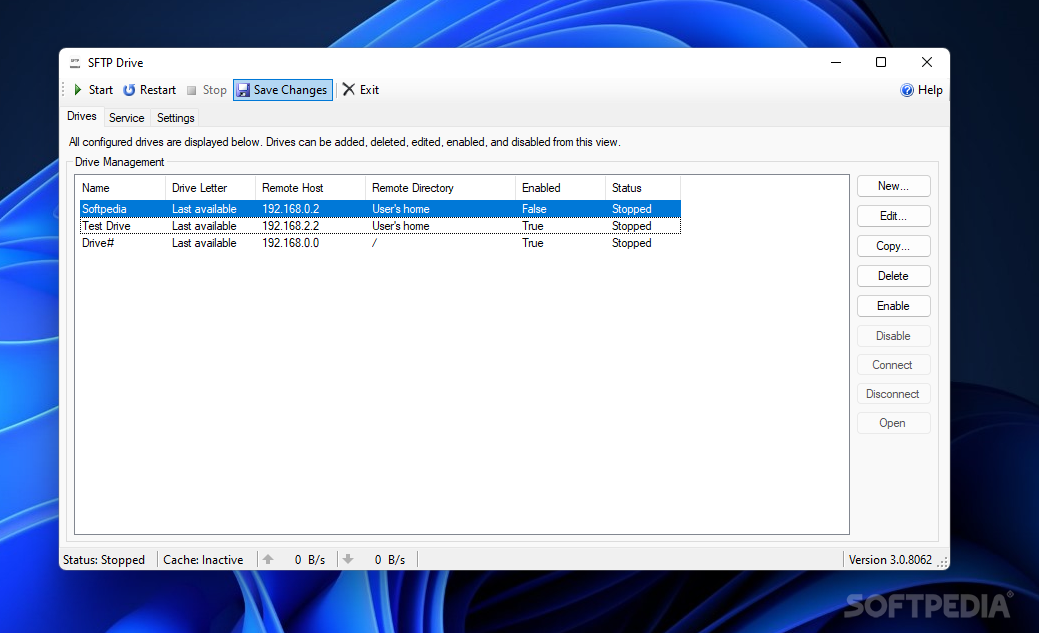Click the "/" remote directory cell
Image resolution: width=1039 pixels, height=633 pixels.
(x=374, y=243)
